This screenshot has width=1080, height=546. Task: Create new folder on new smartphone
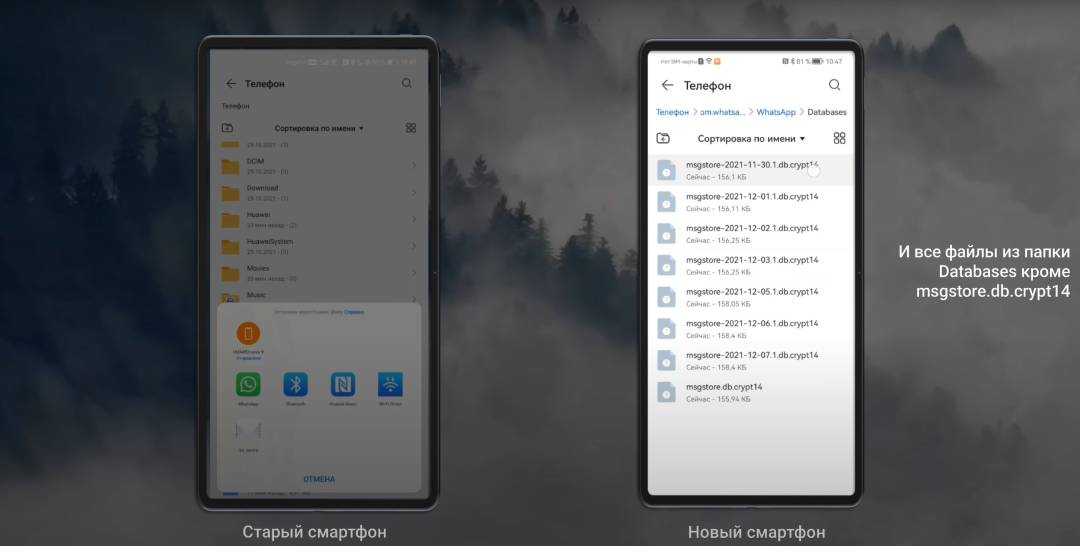tap(663, 138)
